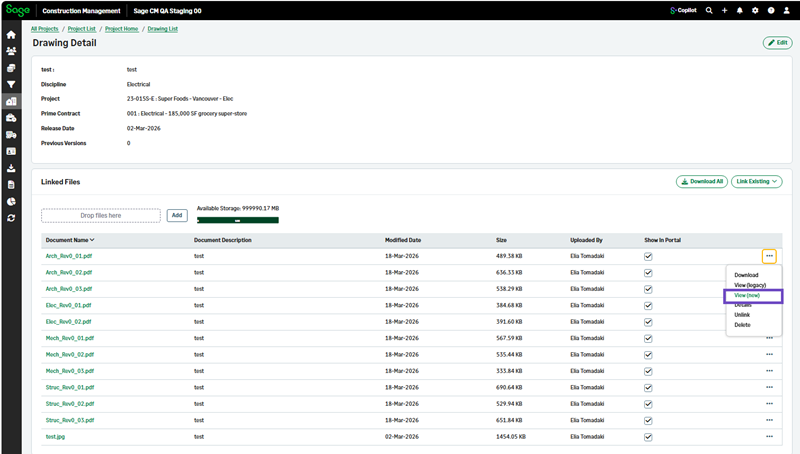Click the Drop files here upload area
The image size is (800, 454).
click(x=101, y=215)
